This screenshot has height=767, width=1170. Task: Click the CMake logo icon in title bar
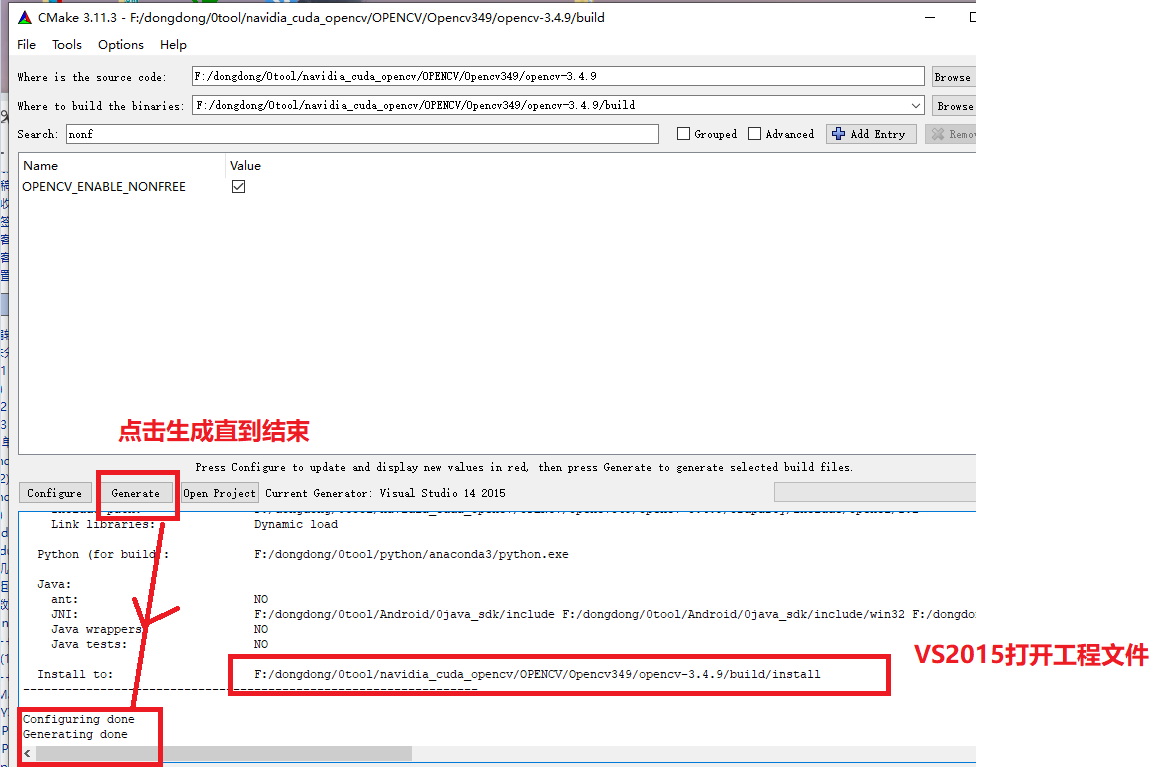[25, 17]
